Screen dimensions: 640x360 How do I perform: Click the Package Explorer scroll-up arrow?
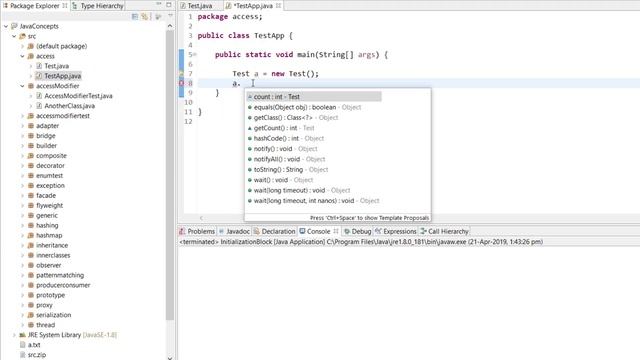170,26
